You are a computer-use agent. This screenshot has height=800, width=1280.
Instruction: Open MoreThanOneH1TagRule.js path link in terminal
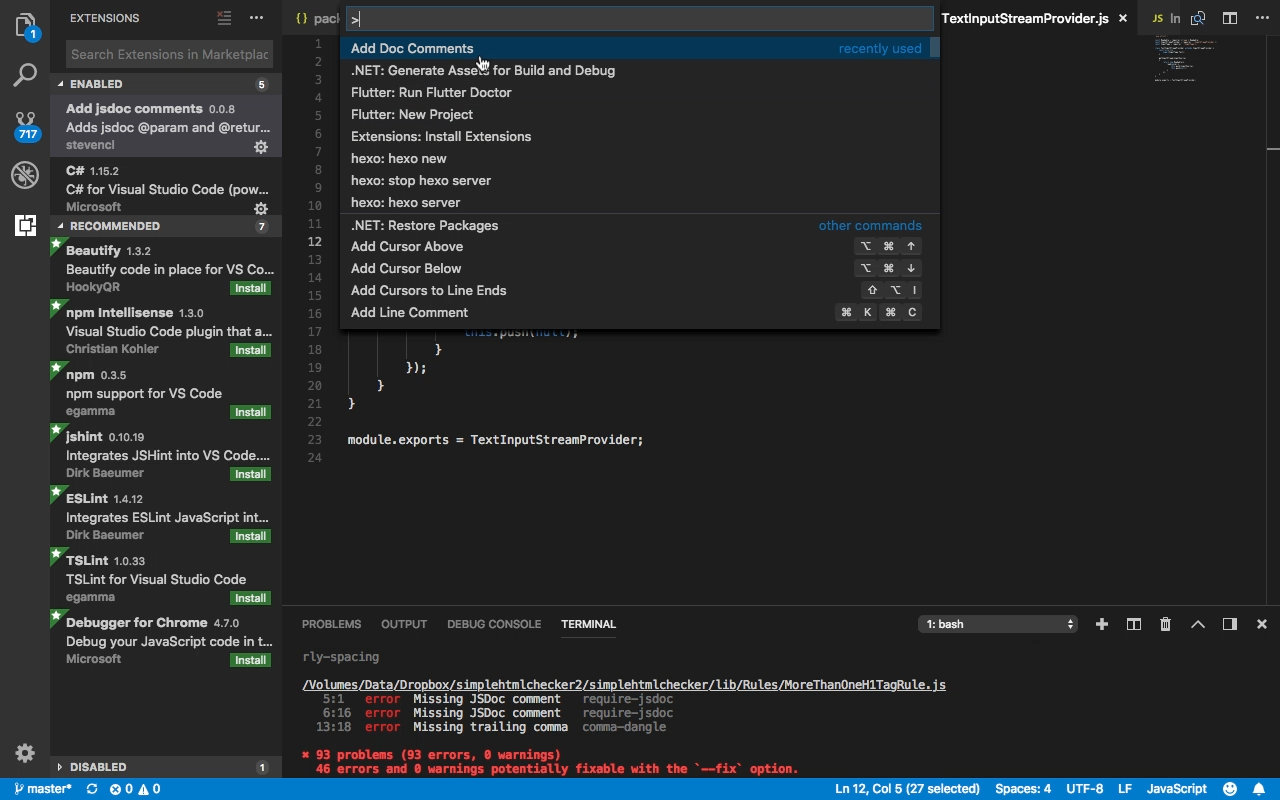[624, 685]
